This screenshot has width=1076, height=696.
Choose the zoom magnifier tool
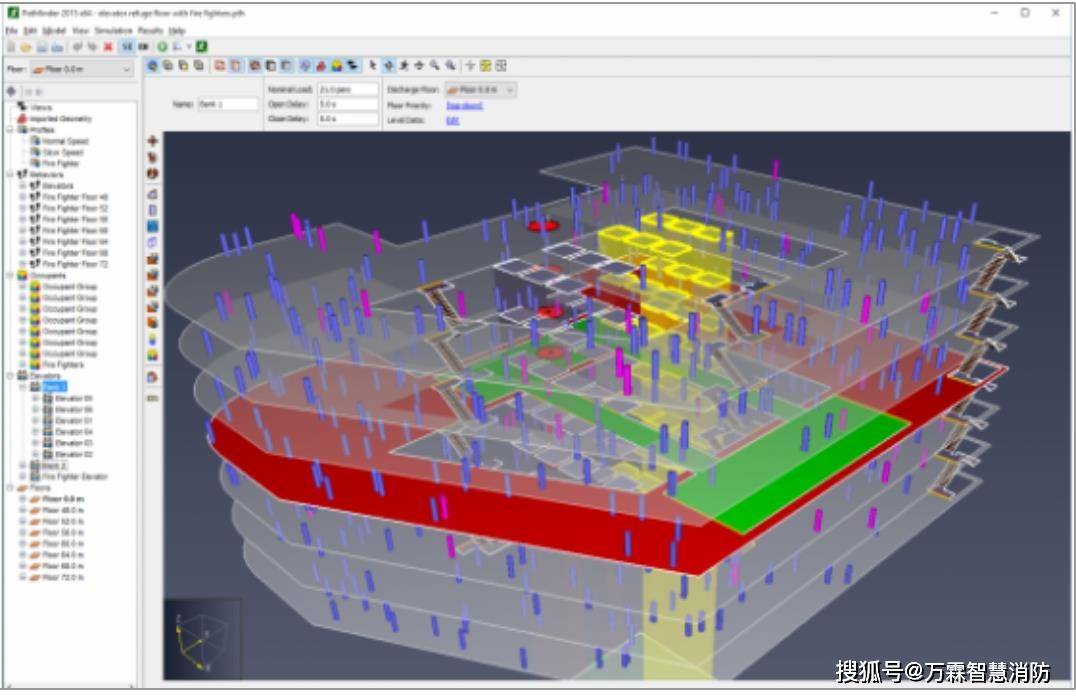click(x=435, y=66)
